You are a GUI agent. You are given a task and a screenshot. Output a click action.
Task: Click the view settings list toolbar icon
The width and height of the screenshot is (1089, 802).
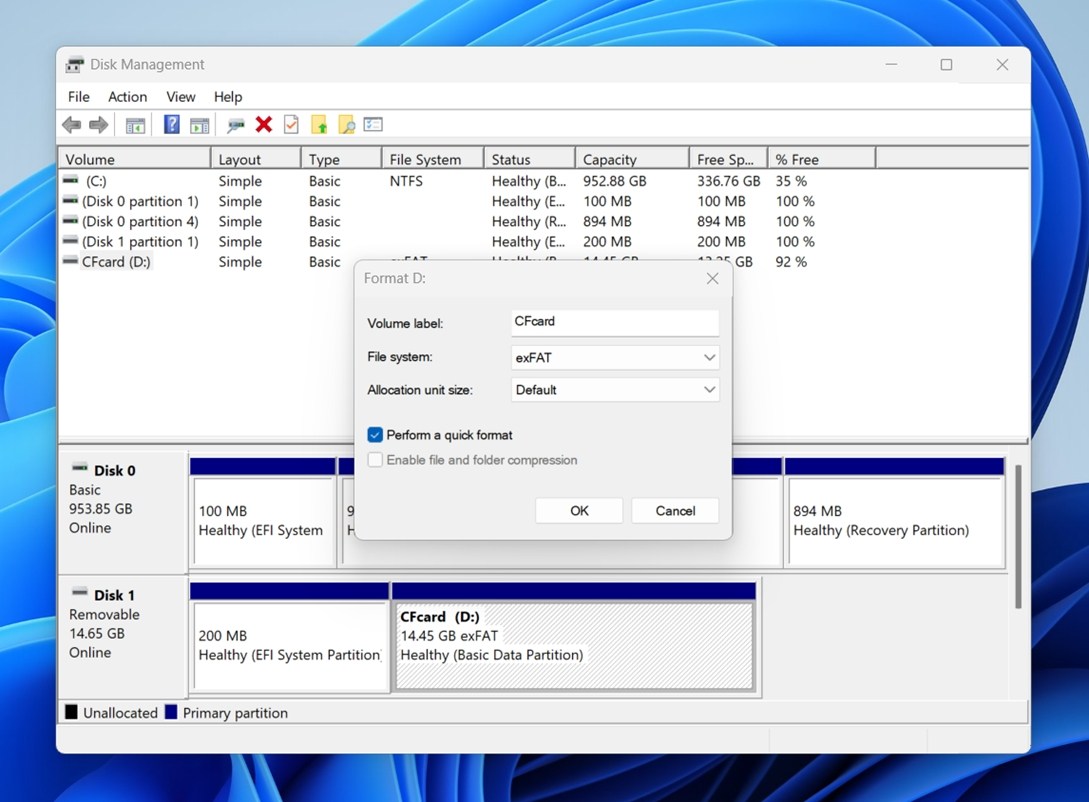pos(374,124)
